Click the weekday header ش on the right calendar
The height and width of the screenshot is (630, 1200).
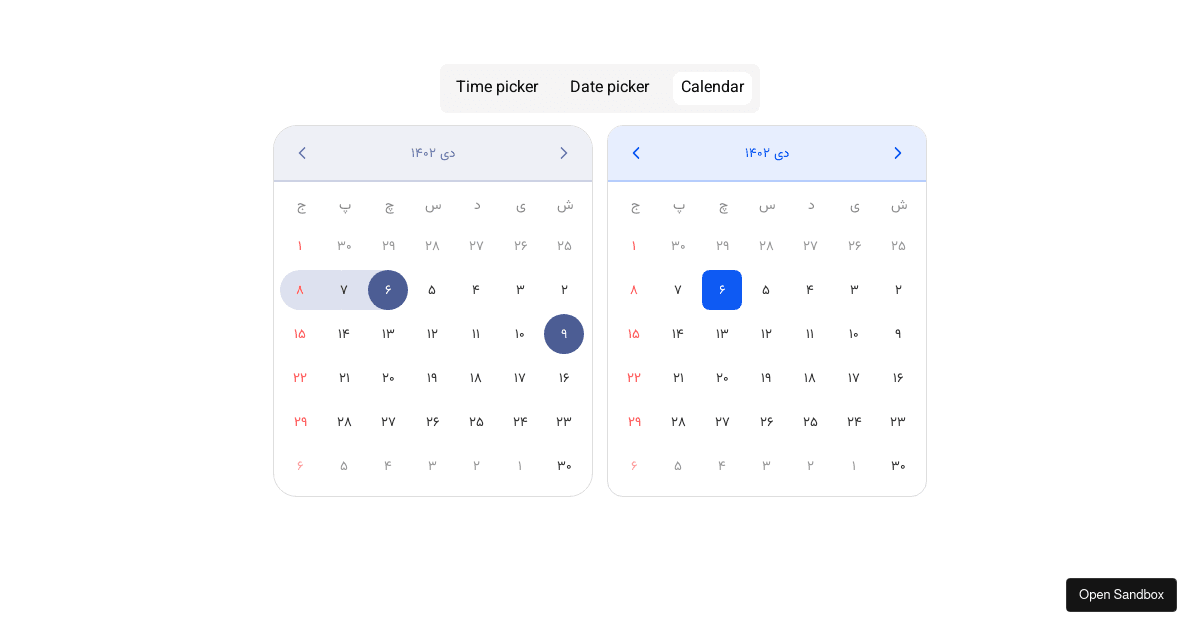click(x=898, y=206)
